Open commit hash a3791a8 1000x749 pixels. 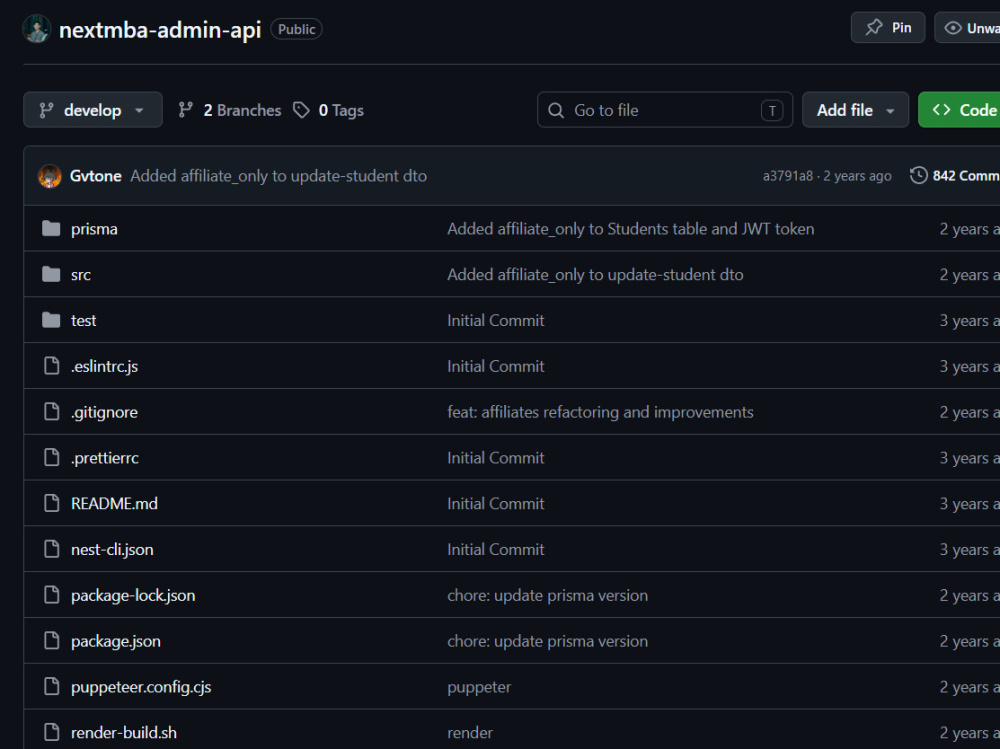click(788, 176)
